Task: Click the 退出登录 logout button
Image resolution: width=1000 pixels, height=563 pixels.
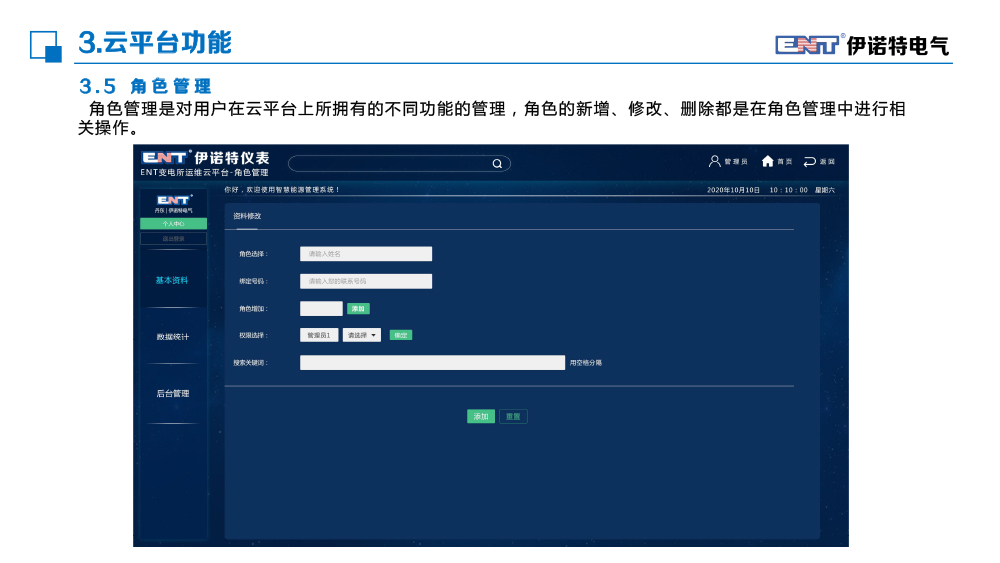Action: [173, 239]
